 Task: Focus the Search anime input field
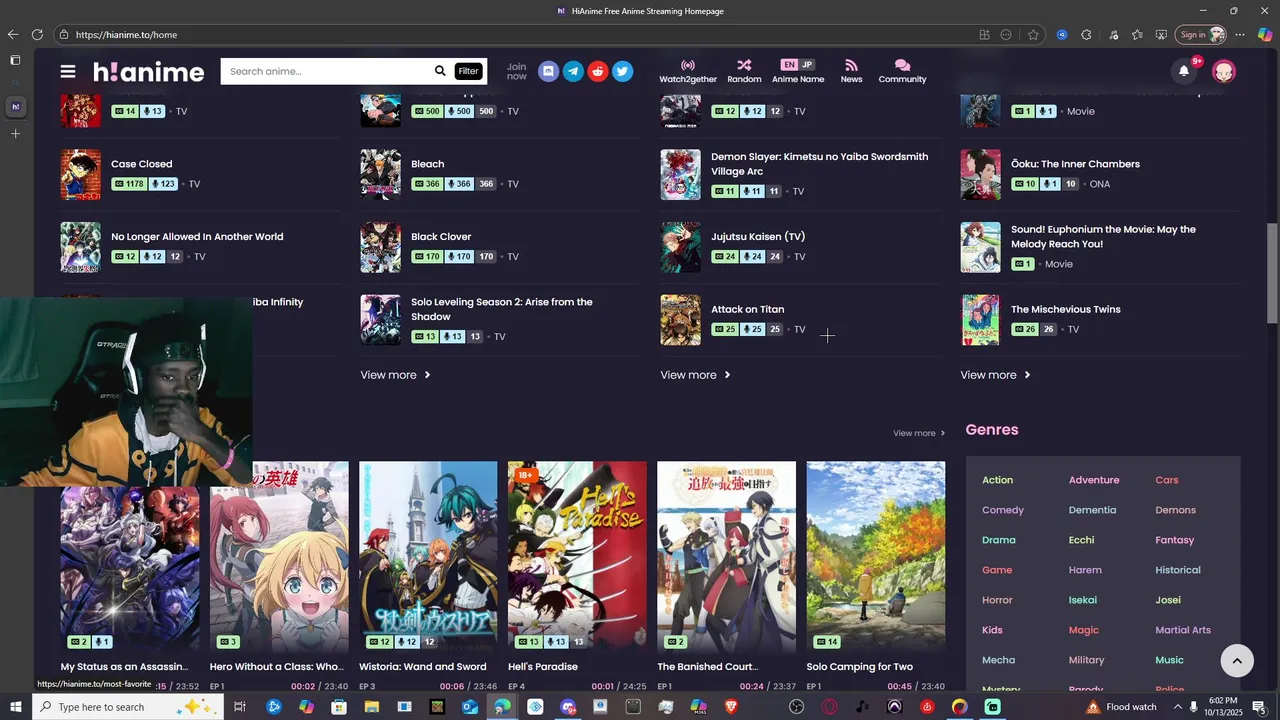(325, 71)
